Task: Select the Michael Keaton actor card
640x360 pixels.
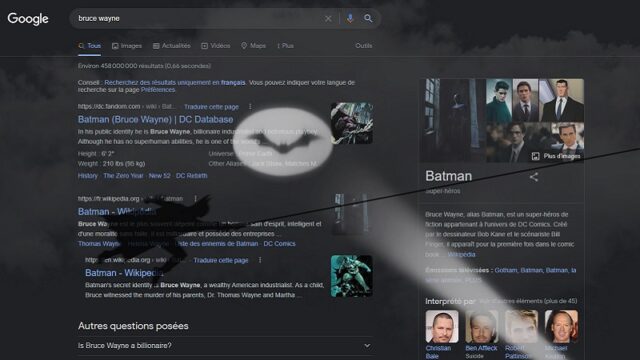Action: coord(561,334)
